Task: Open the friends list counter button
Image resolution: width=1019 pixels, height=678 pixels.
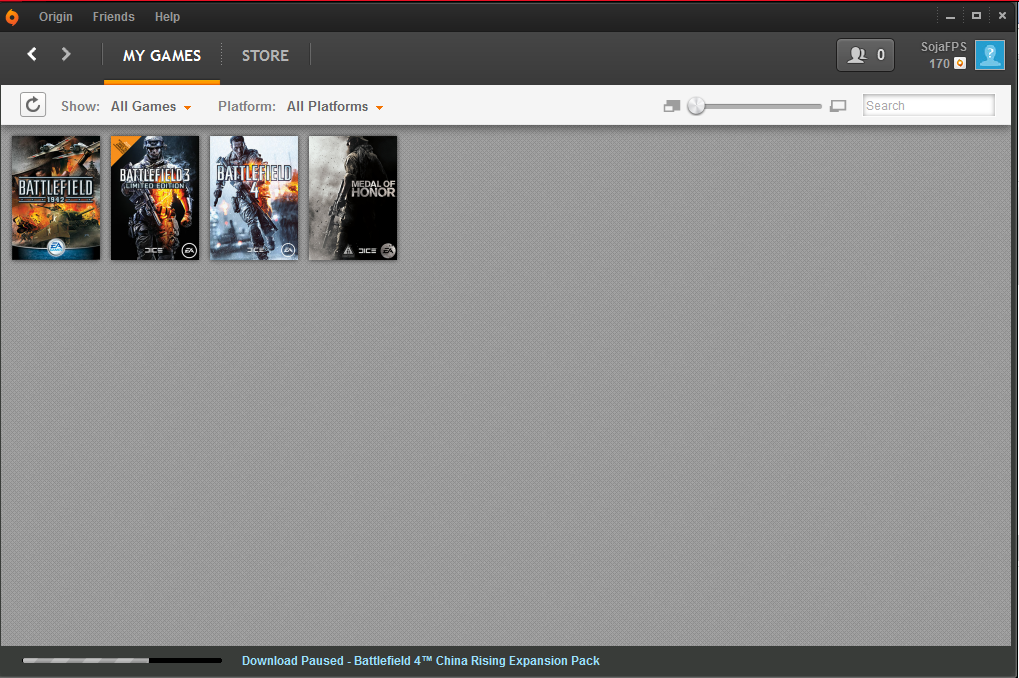Action: tap(865, 55)
